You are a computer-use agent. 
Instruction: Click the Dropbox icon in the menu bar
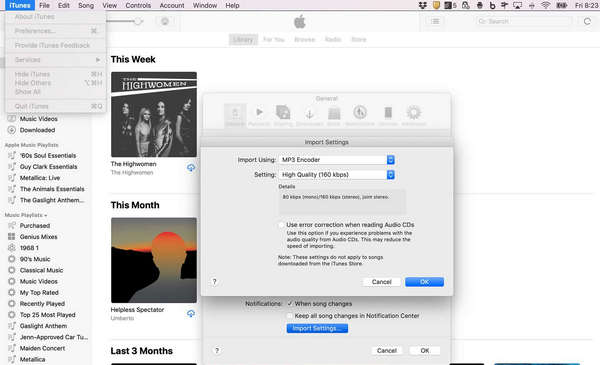coord(422,5)
